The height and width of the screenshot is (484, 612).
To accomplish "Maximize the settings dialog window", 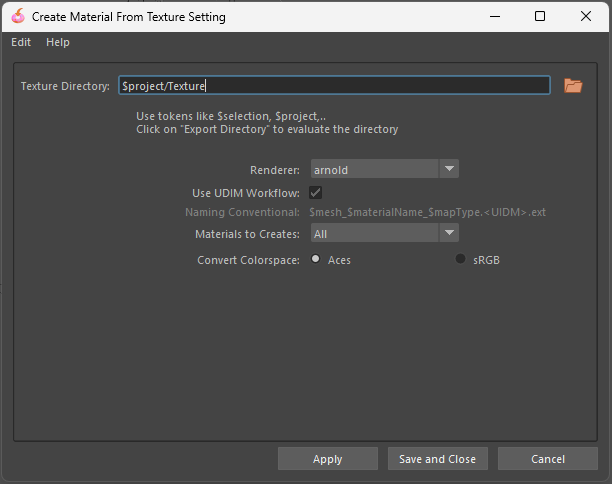I will (x=540, y=17).
